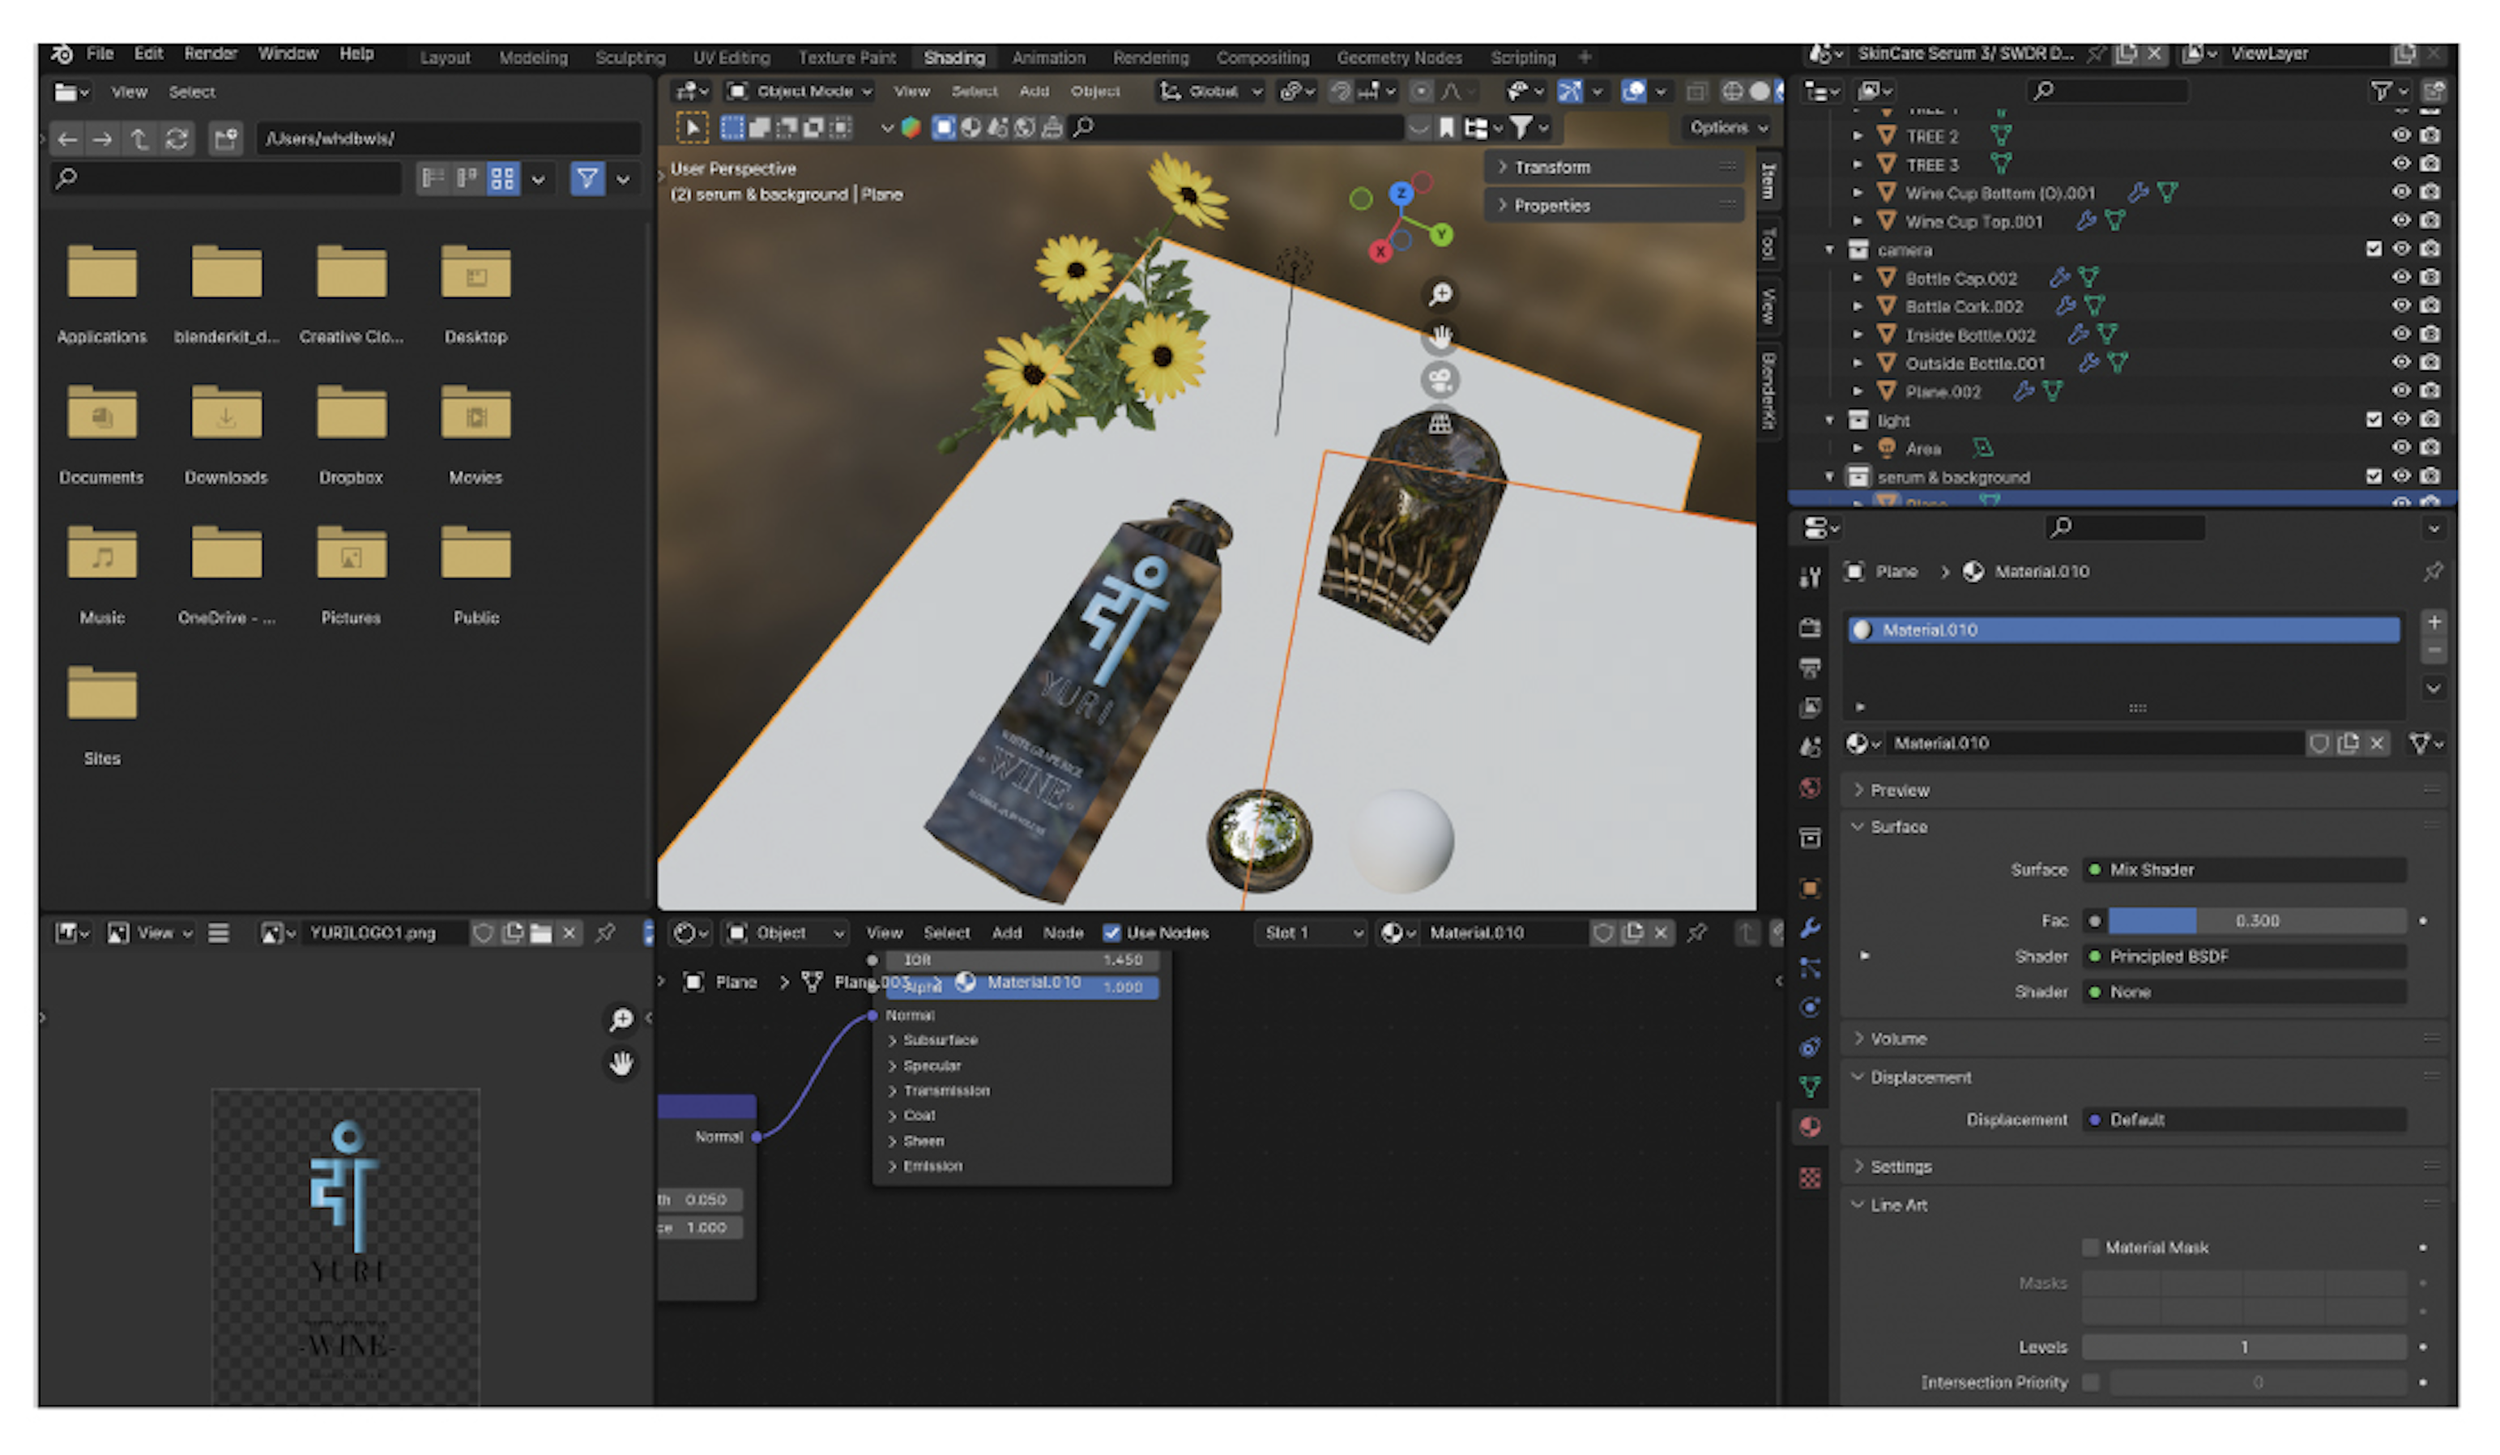The width and height of the screenshot is (2500, 1455).
Task: Open the Downloads folder thumbnail
Action: pyautogui.click(x=226, y=415)
